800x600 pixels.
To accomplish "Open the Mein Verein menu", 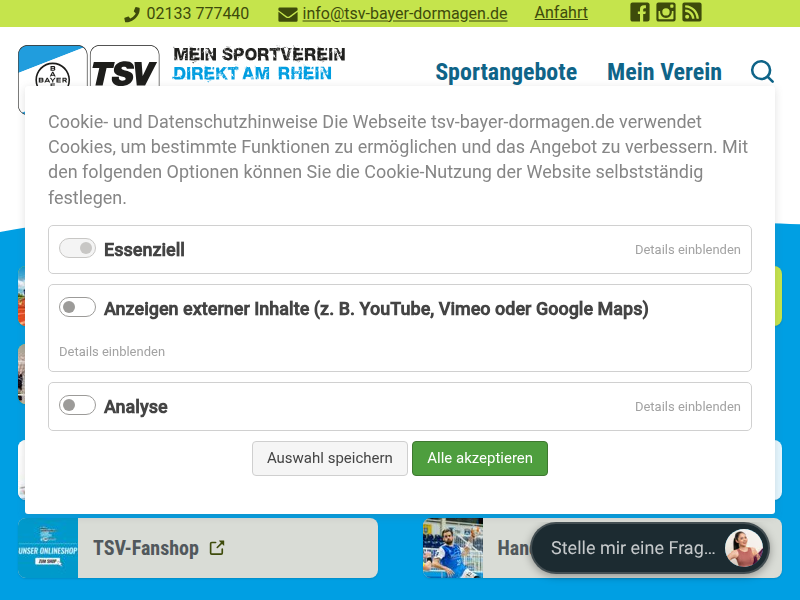I will pos(664,72).
